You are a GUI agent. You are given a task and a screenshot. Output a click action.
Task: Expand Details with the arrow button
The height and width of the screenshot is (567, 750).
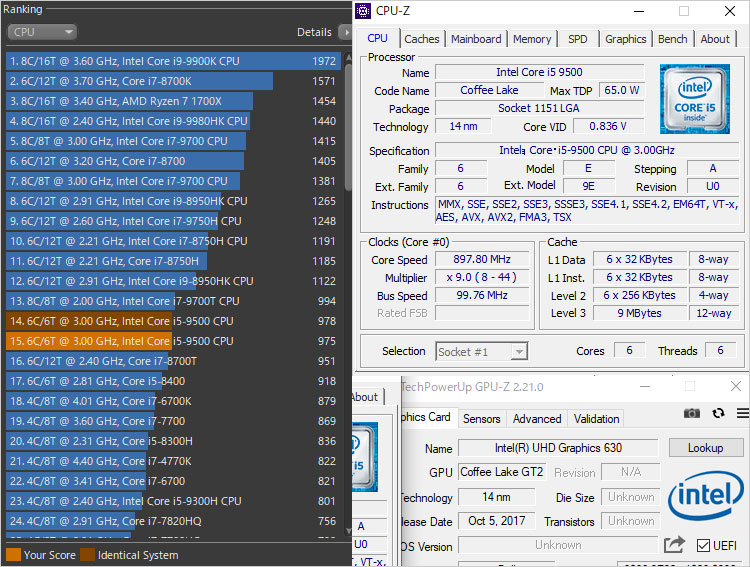pyautogui.click(x=345, y=32)
